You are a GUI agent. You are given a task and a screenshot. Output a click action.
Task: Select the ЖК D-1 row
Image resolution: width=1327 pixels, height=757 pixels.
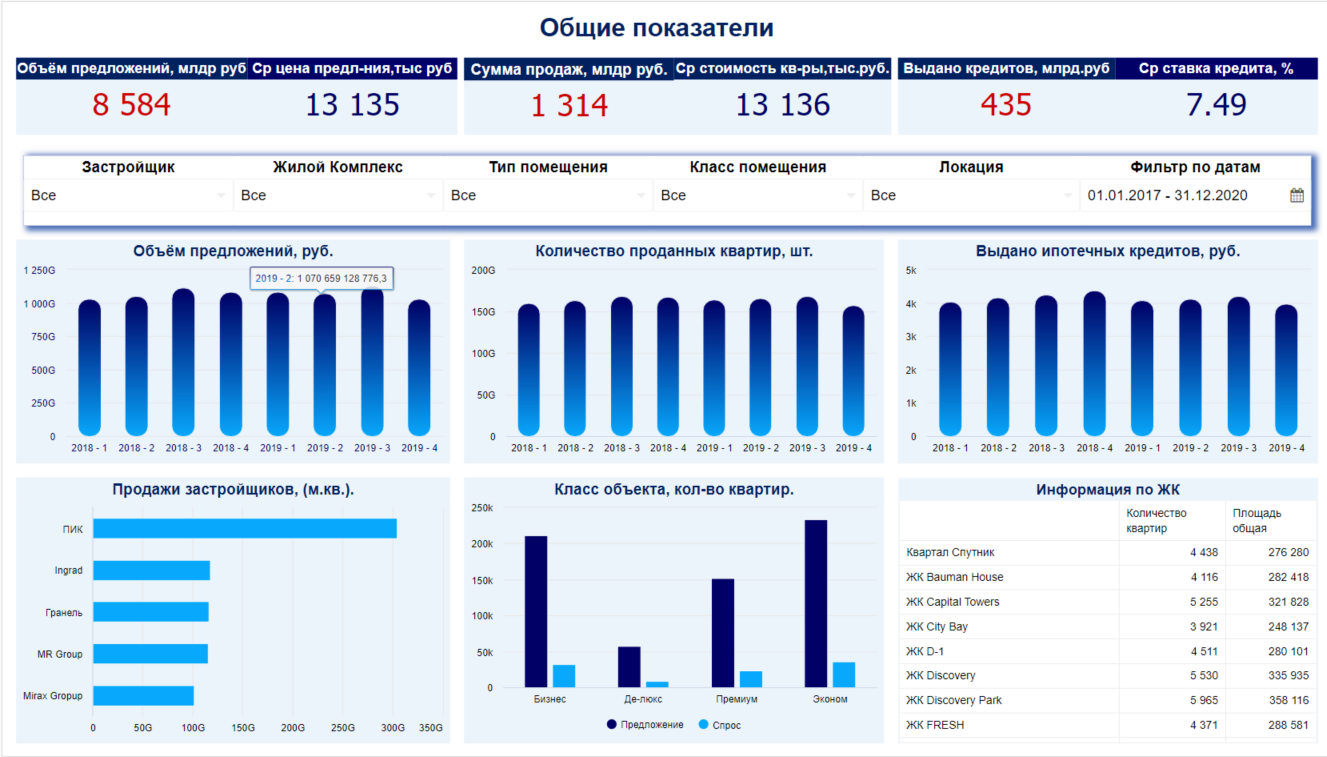pos(1108,651)
